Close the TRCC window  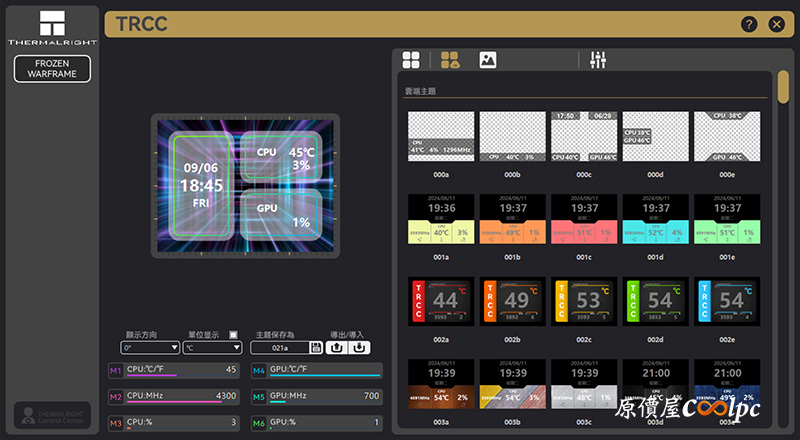(x=777, y=24)
